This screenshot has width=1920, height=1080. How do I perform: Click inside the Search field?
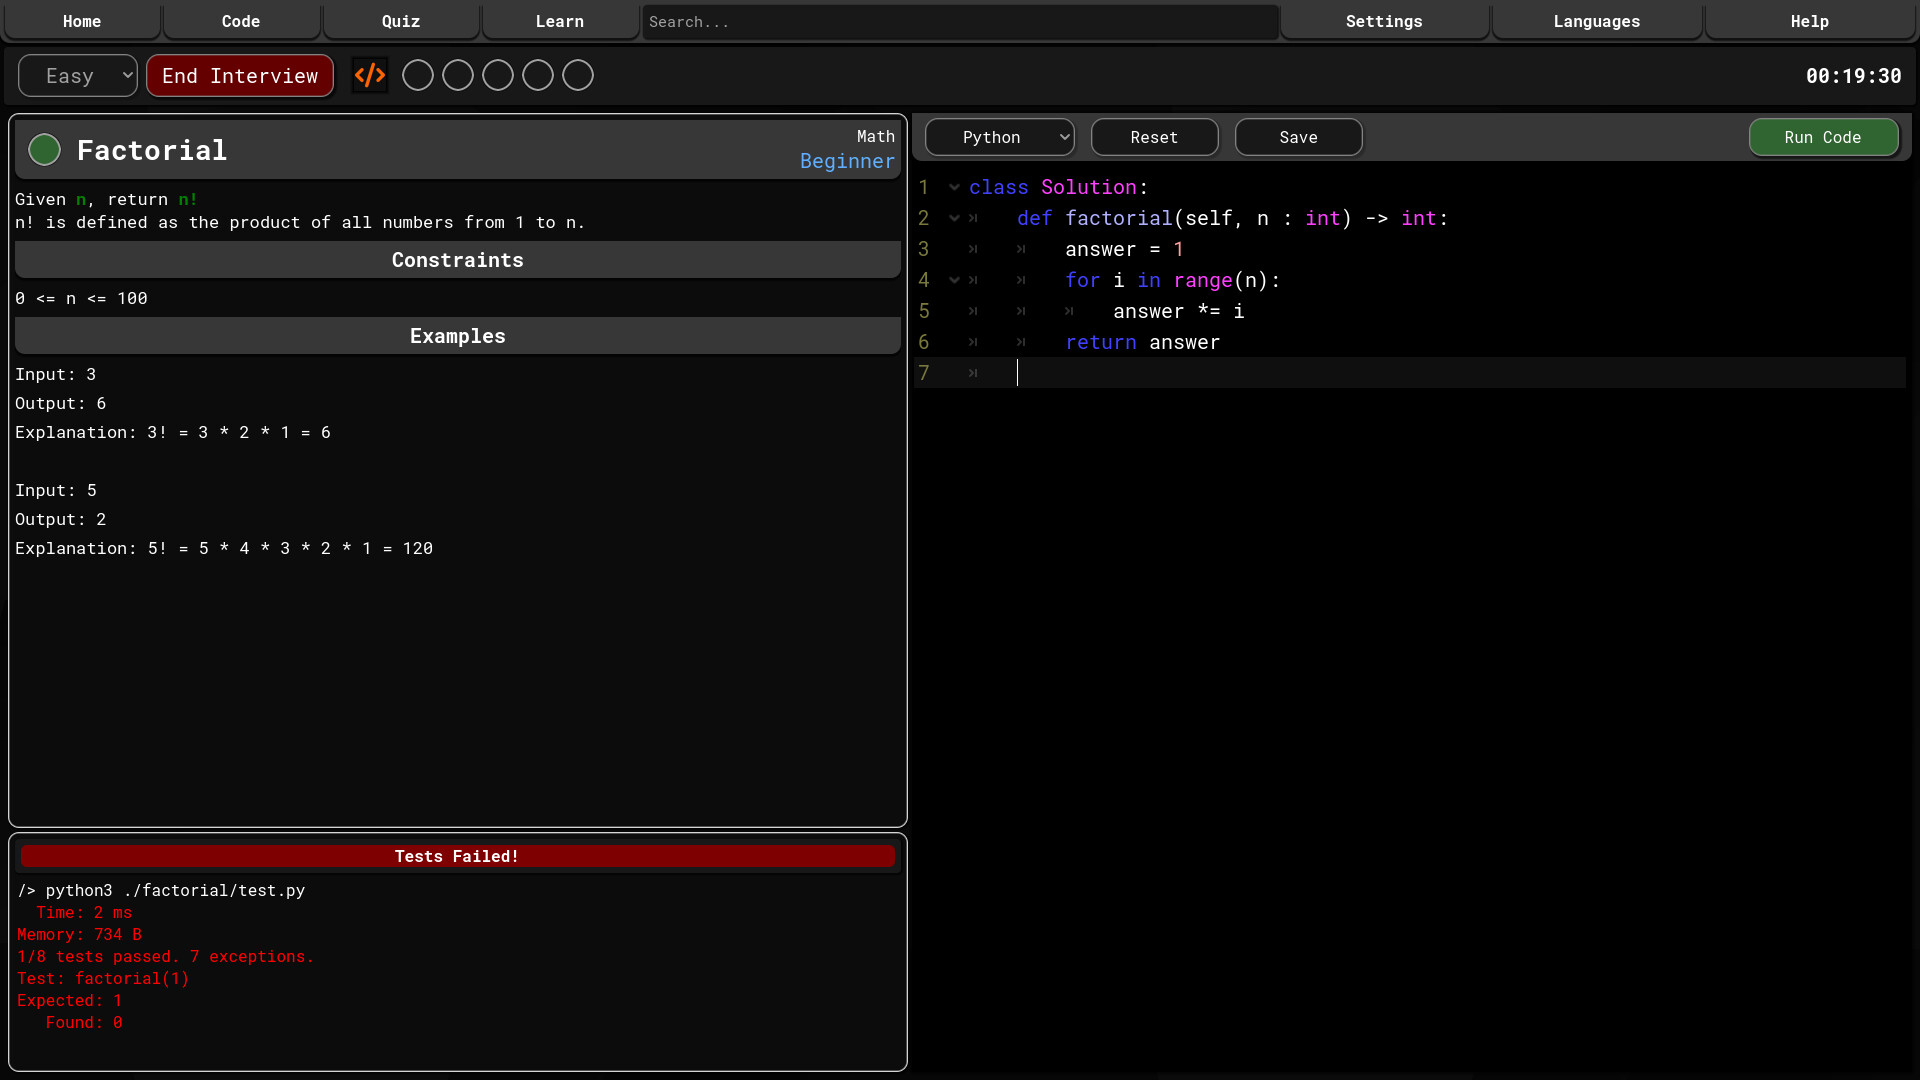958,21
